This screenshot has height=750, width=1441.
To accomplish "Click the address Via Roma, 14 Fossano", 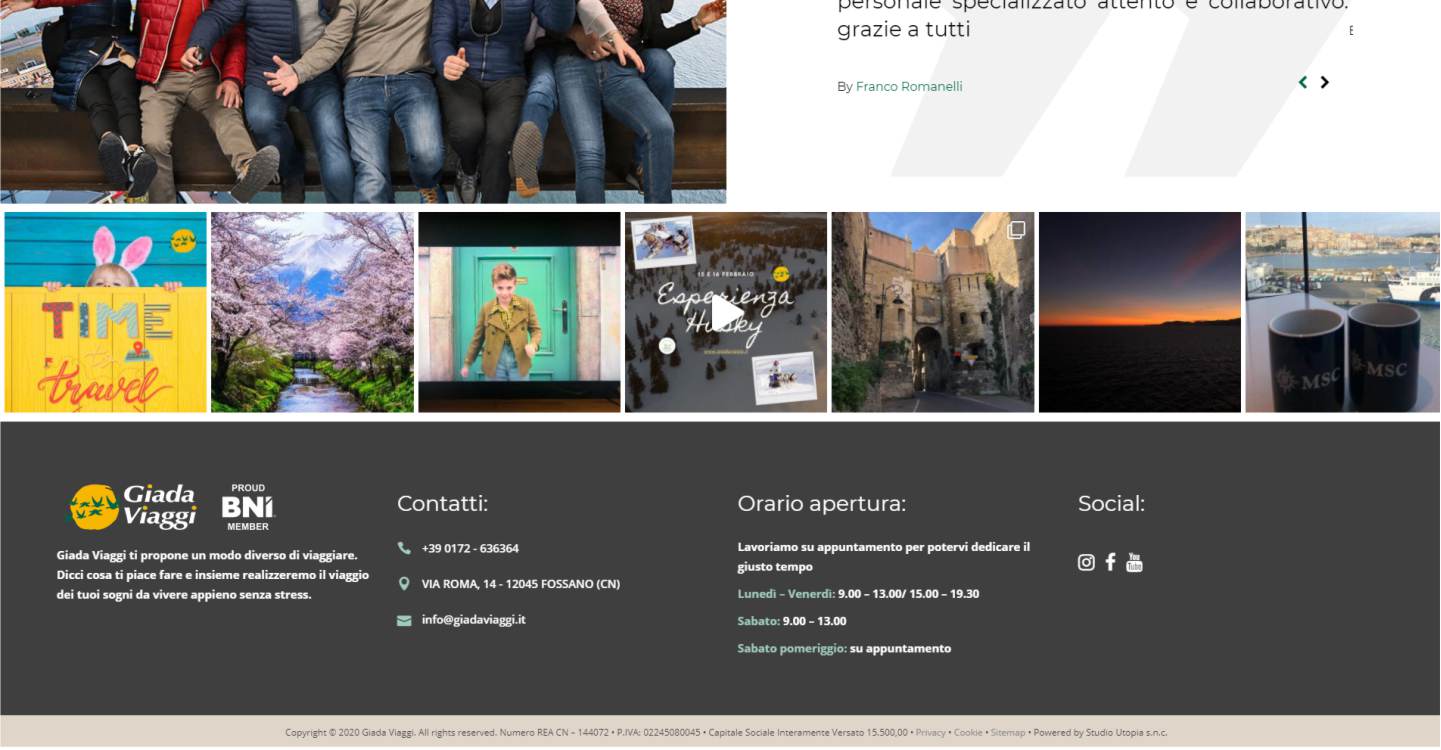I will (521, 584).
